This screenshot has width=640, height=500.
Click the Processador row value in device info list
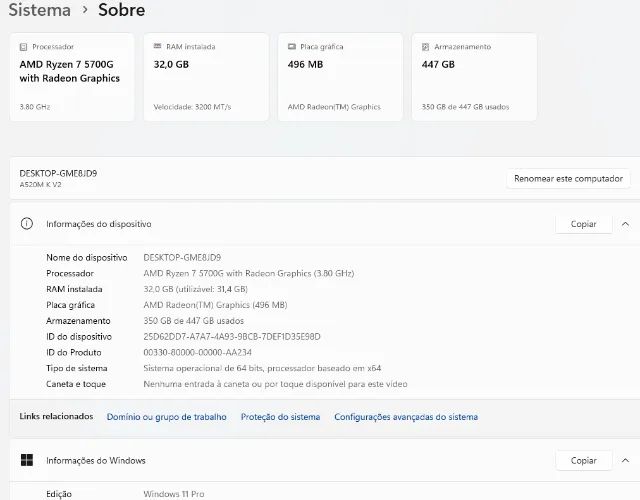pos(249,273)
